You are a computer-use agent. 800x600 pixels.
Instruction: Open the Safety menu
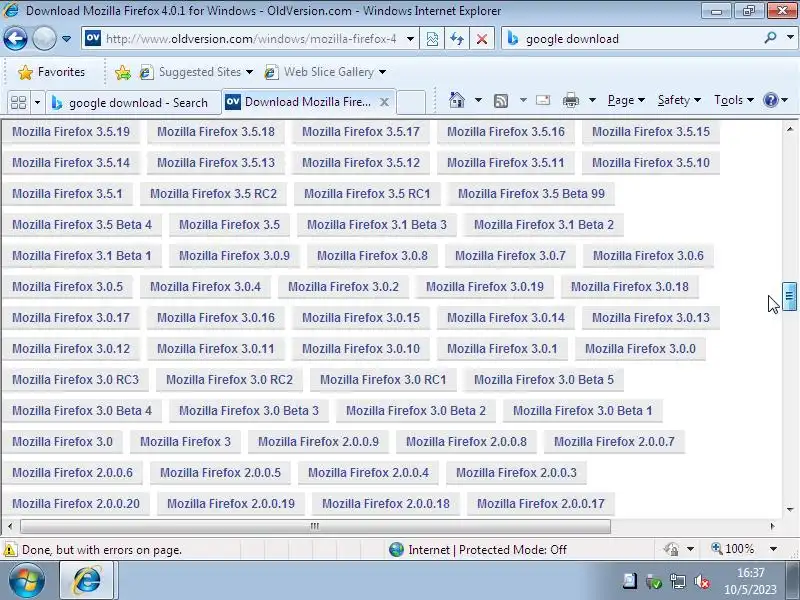pos(679,100)
